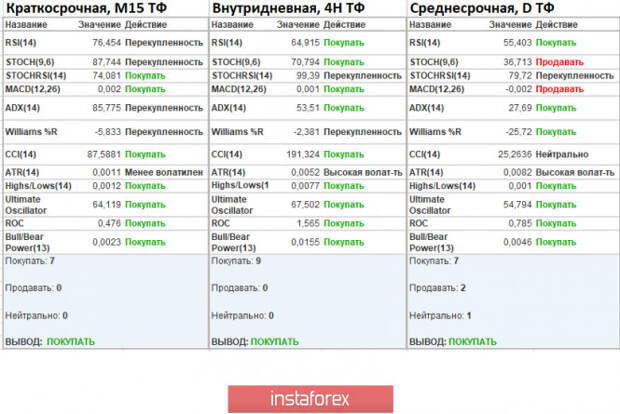Select the Внутридневная, 4H ТФ heading
Screen dimensions: 620x414
tap(288, 8)
